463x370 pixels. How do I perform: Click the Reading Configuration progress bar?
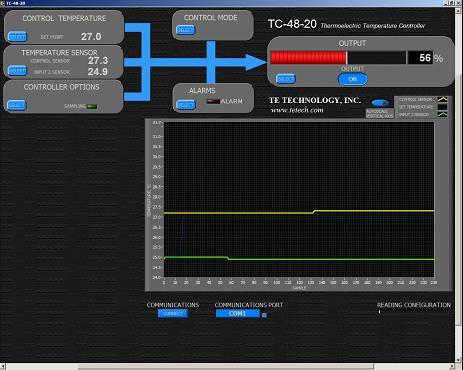[413, 312]
